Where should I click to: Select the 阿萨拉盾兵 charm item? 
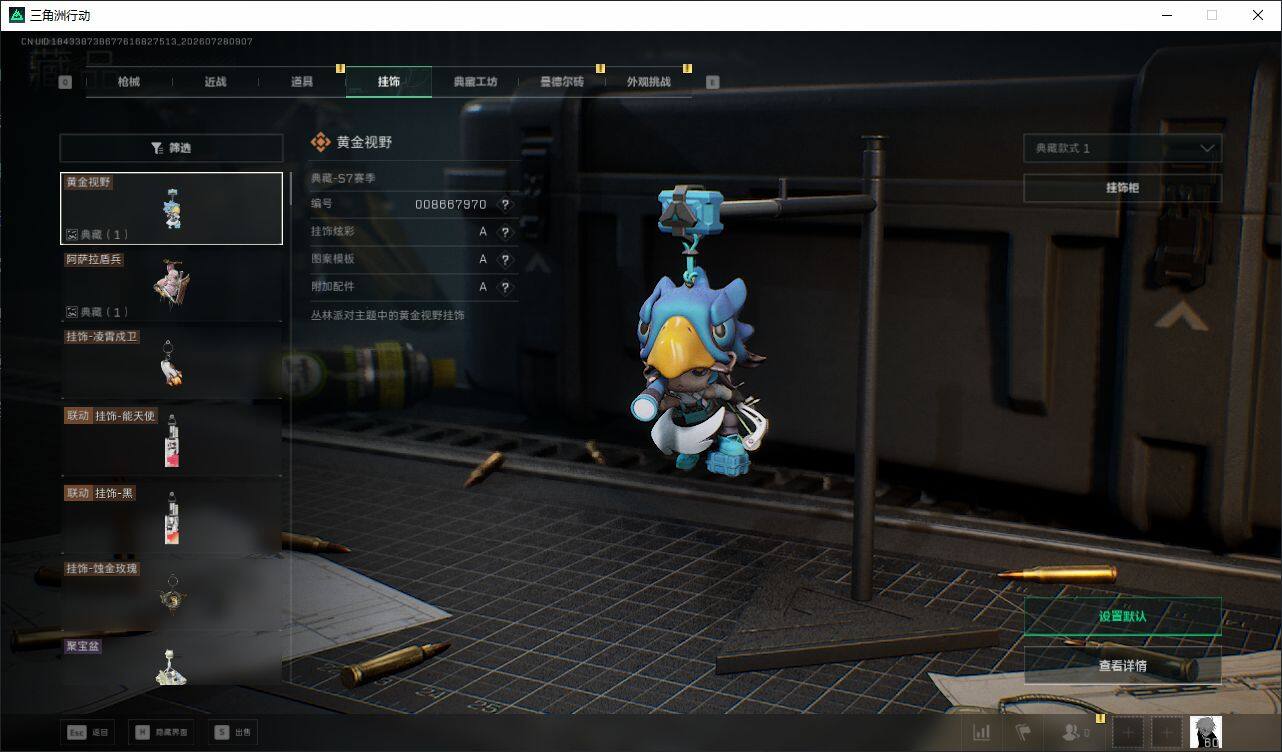click(172, 286)
